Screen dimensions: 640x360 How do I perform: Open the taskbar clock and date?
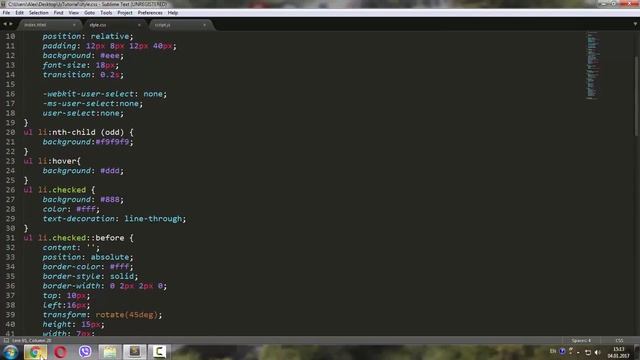[x=618, y=353]
